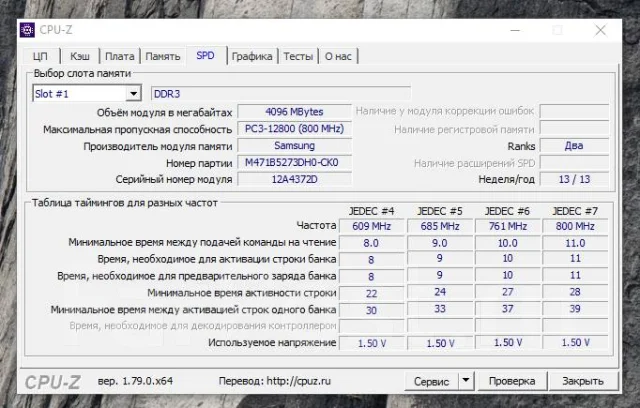The image size is (640, 408).
Task: Click the 10.0 CAS latency cell
Action: [x=508, y=243]
